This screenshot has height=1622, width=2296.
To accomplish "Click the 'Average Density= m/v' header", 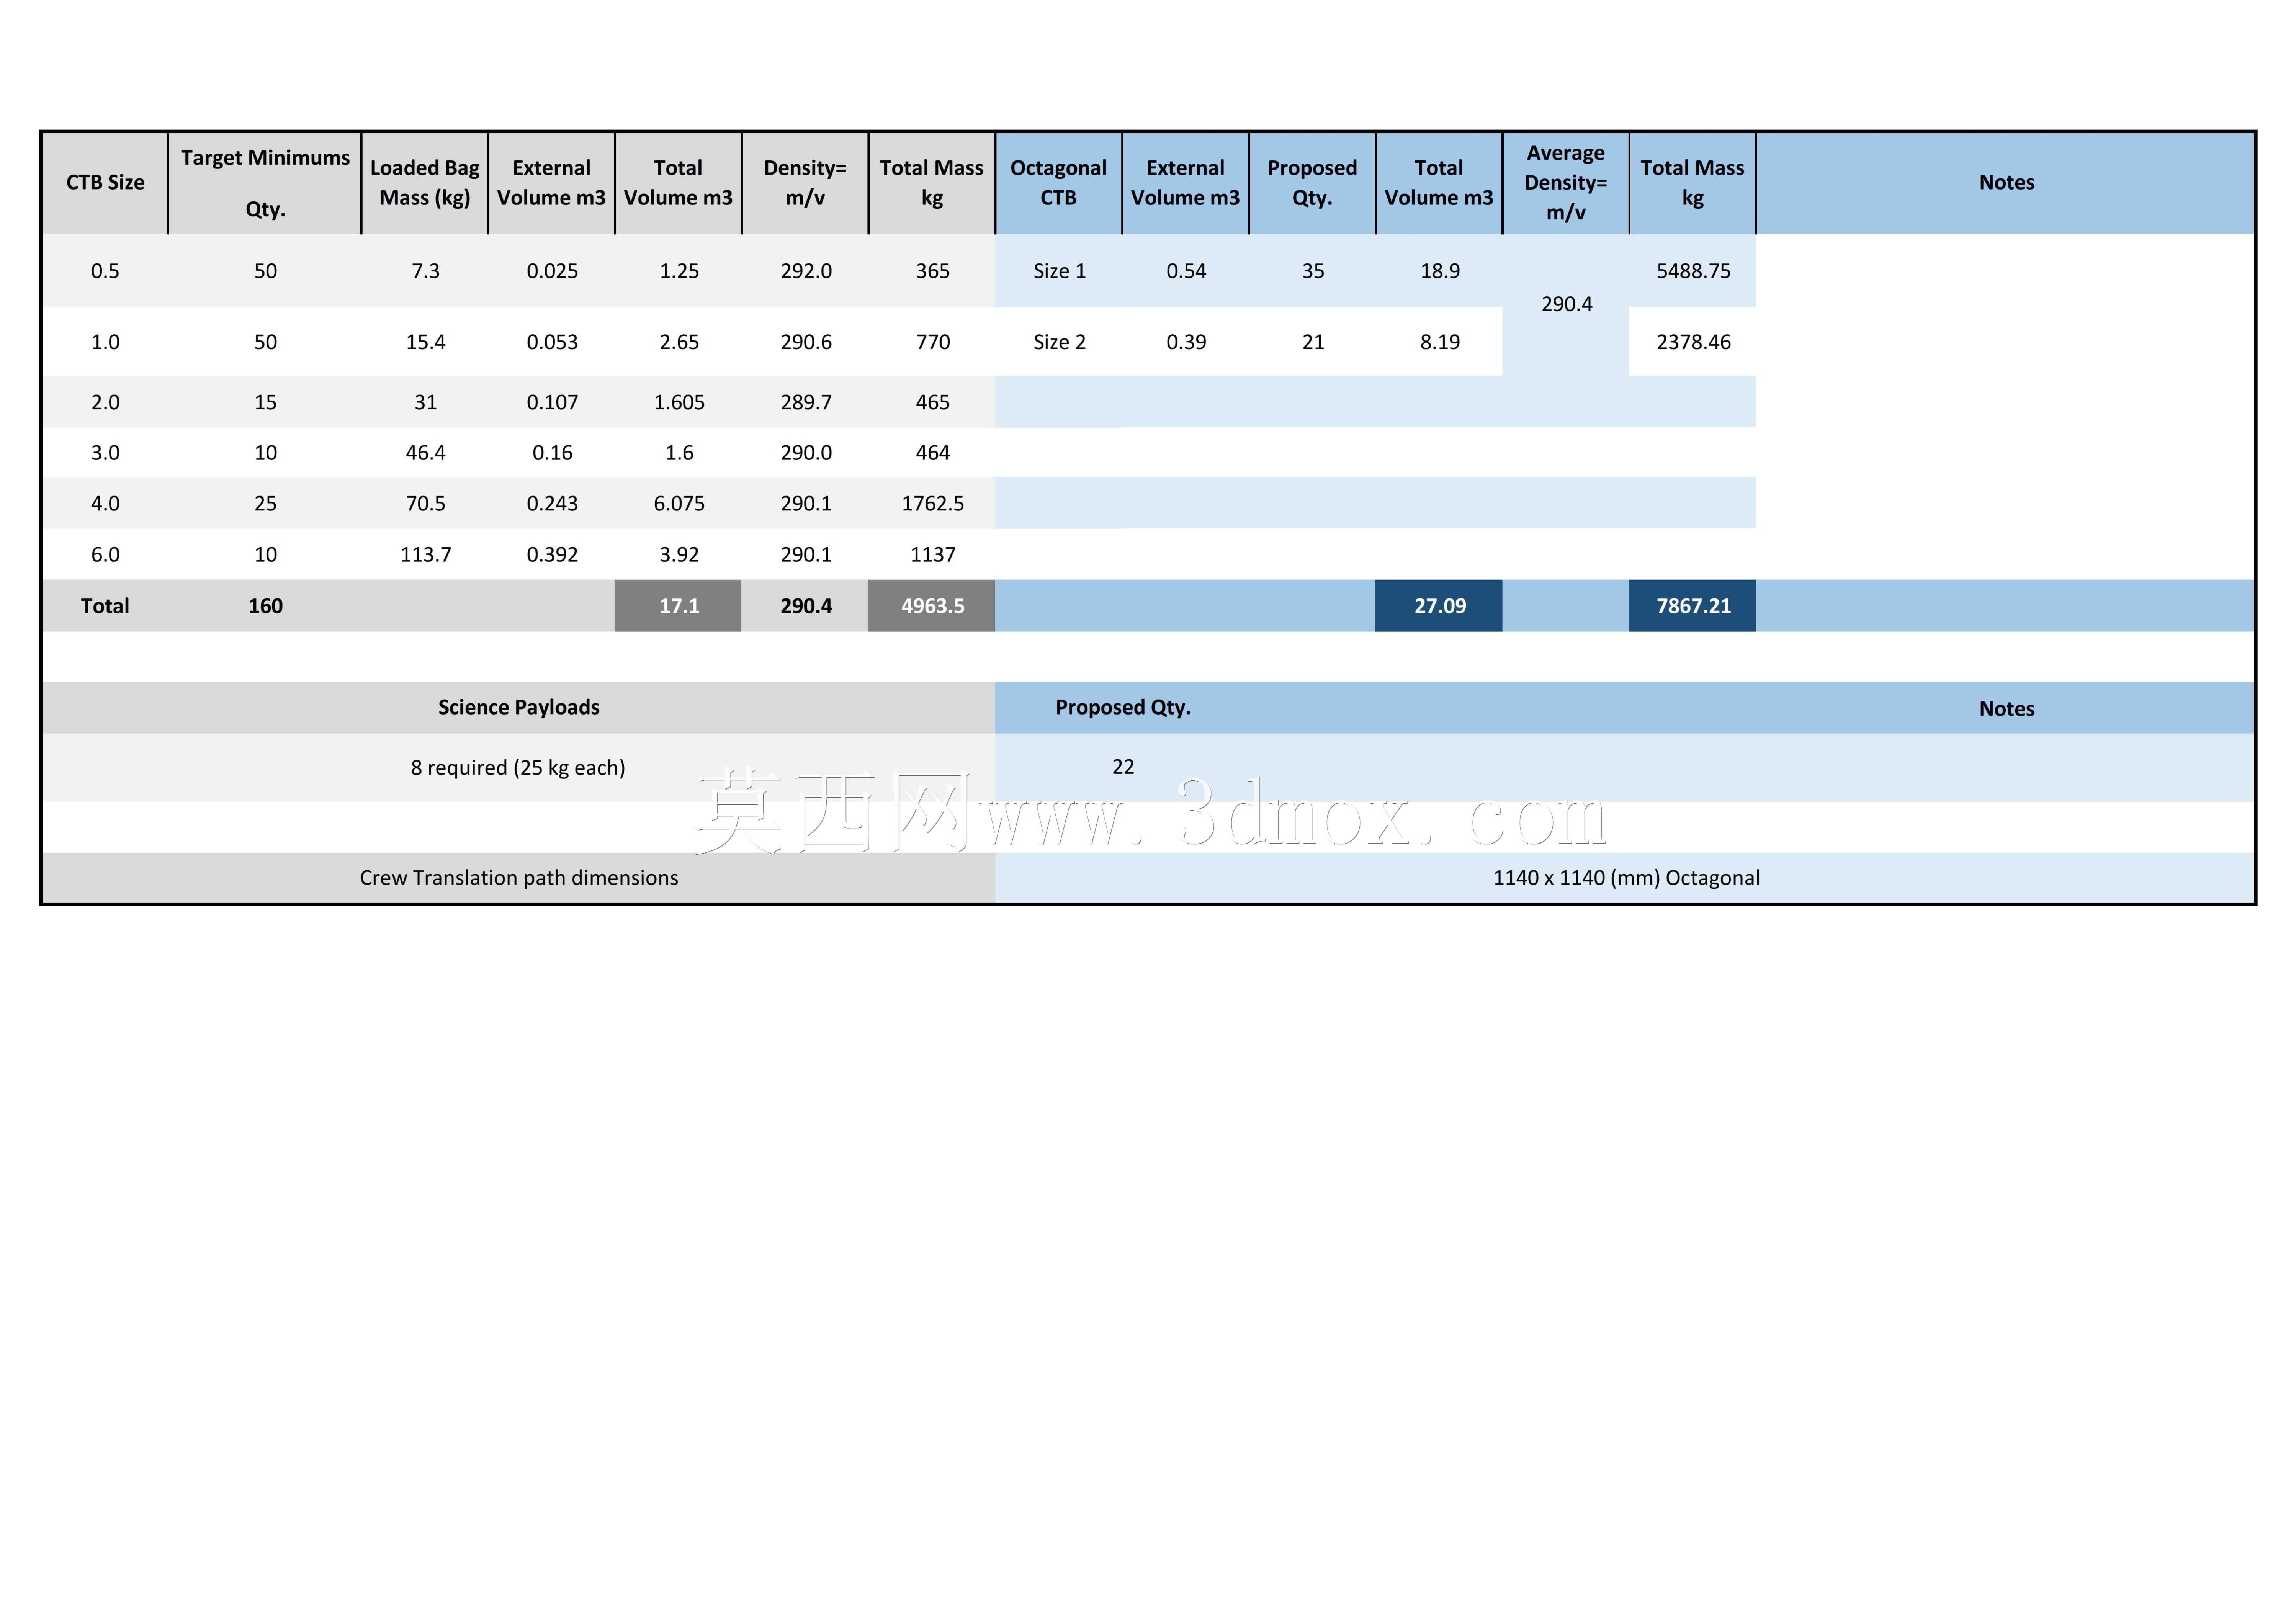I will pos(1566,183).
